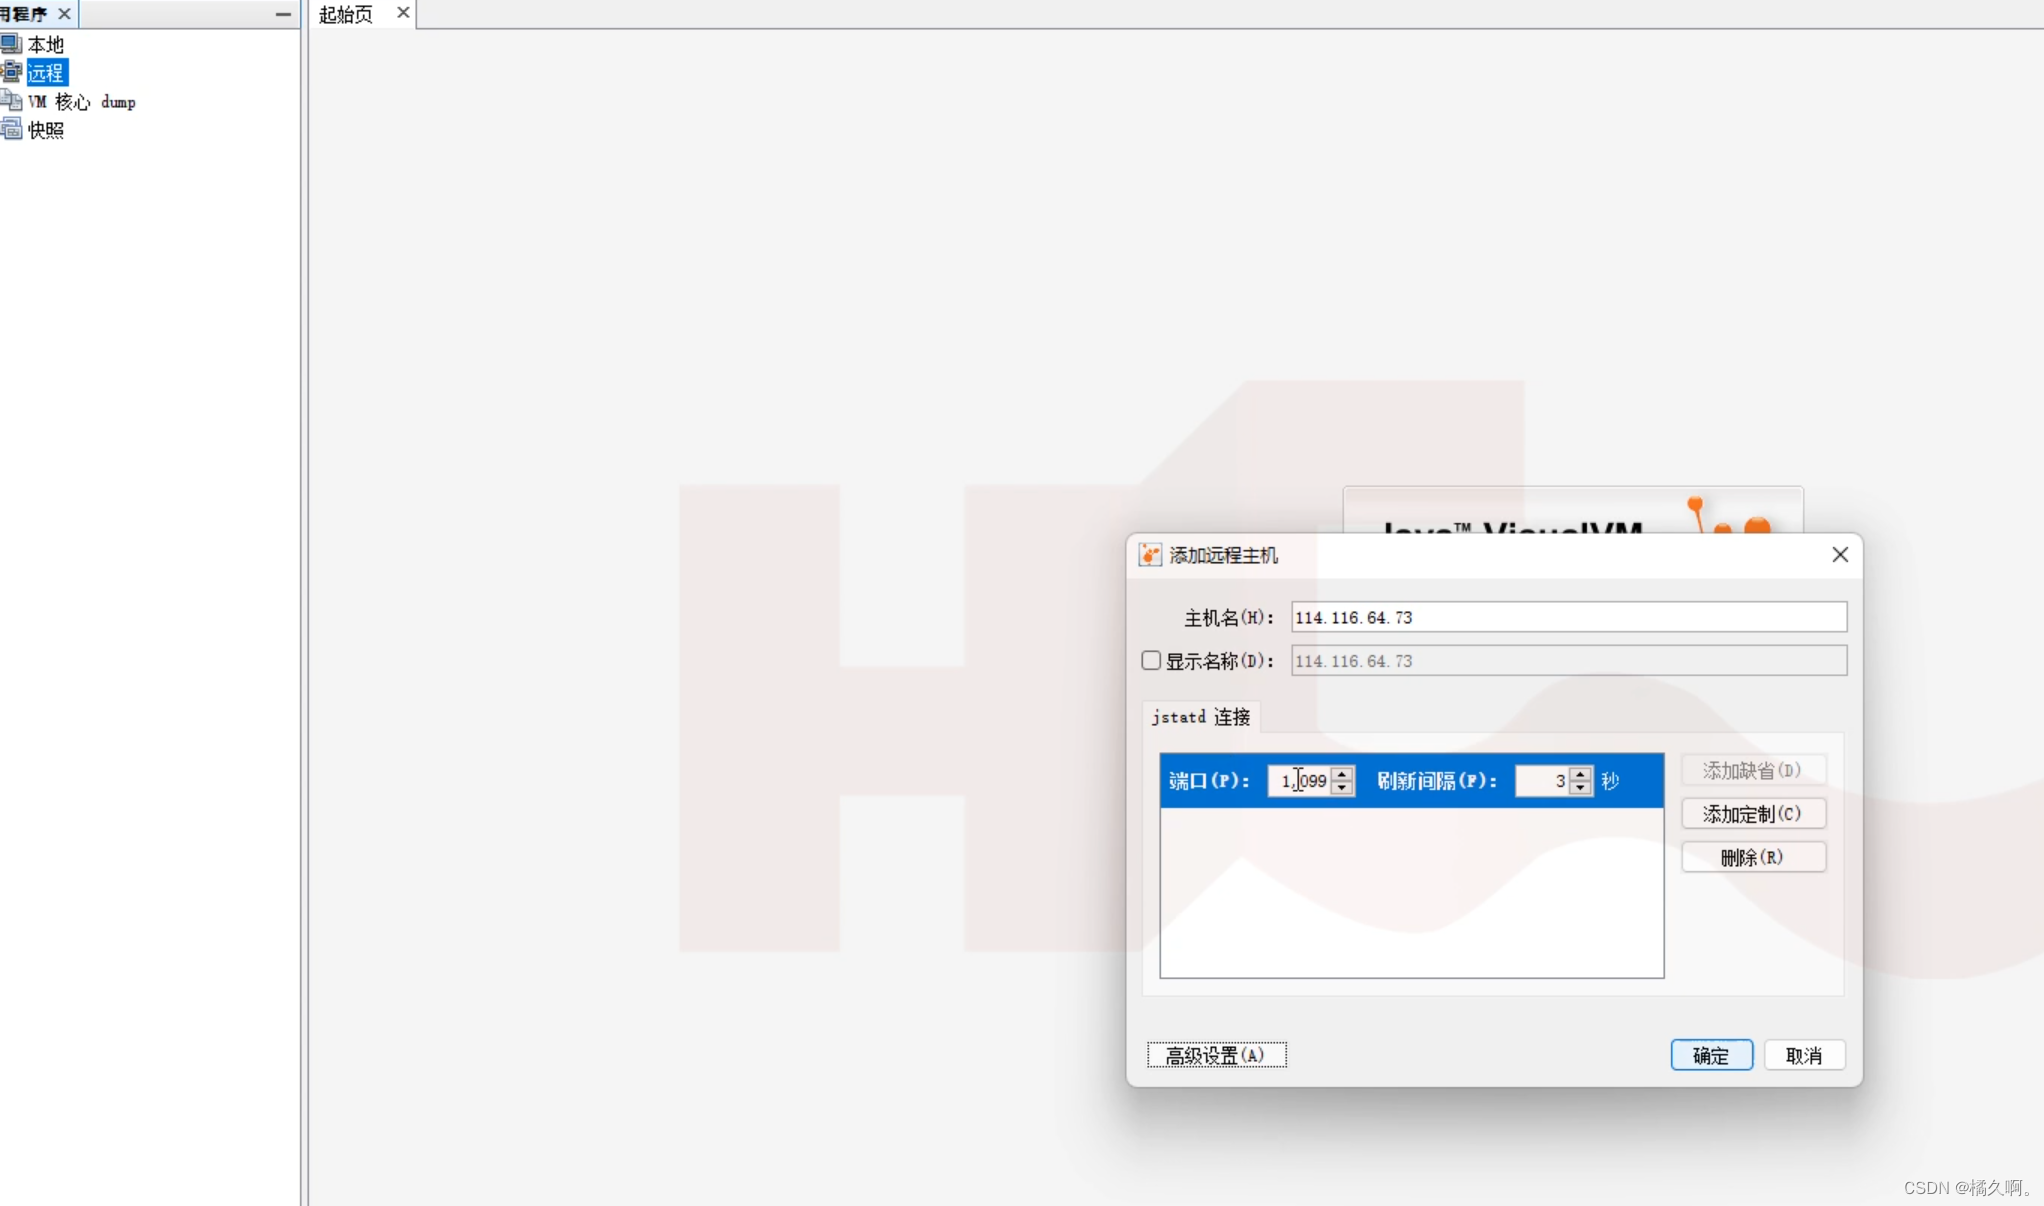Close the 添加远程主机 dialog
2044x1206 pixels.
tap(1840, 555)
